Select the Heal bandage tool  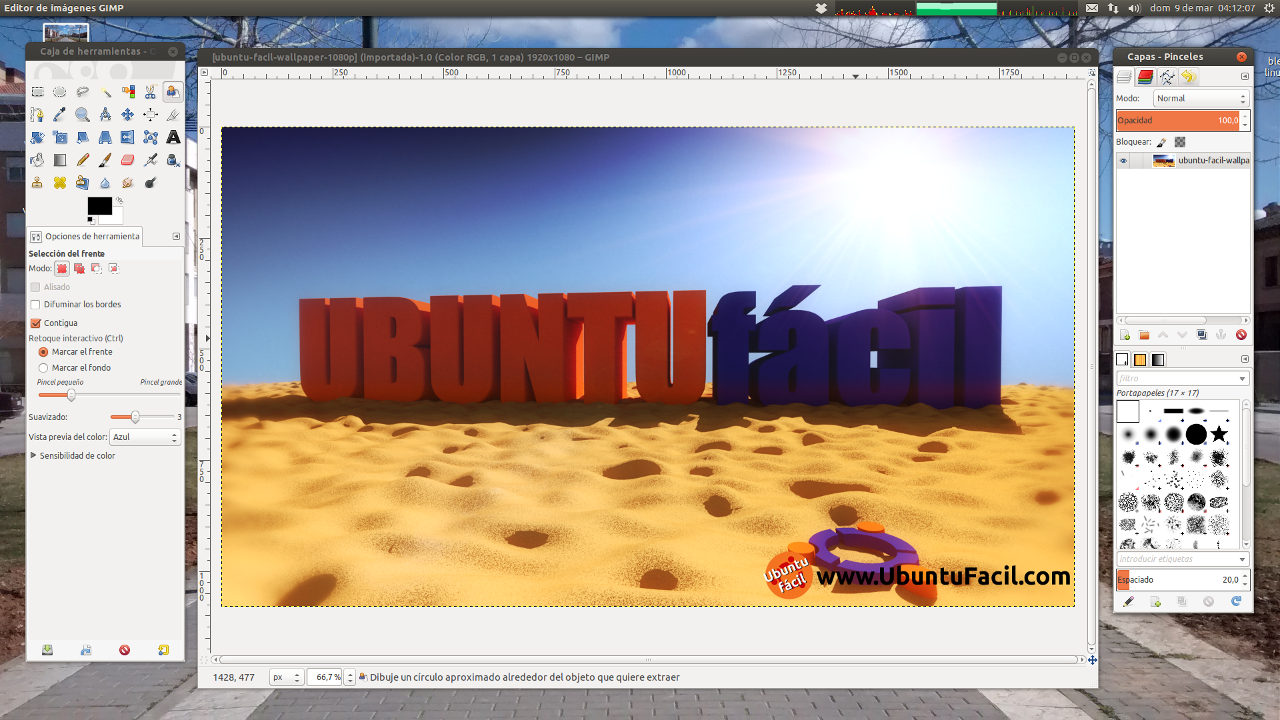coord(60,183)
